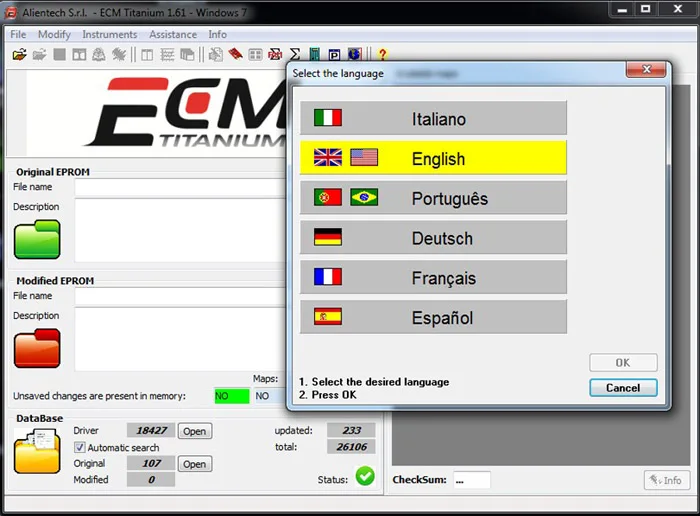
Task: Select Español language option
Action: click(433, 316)
